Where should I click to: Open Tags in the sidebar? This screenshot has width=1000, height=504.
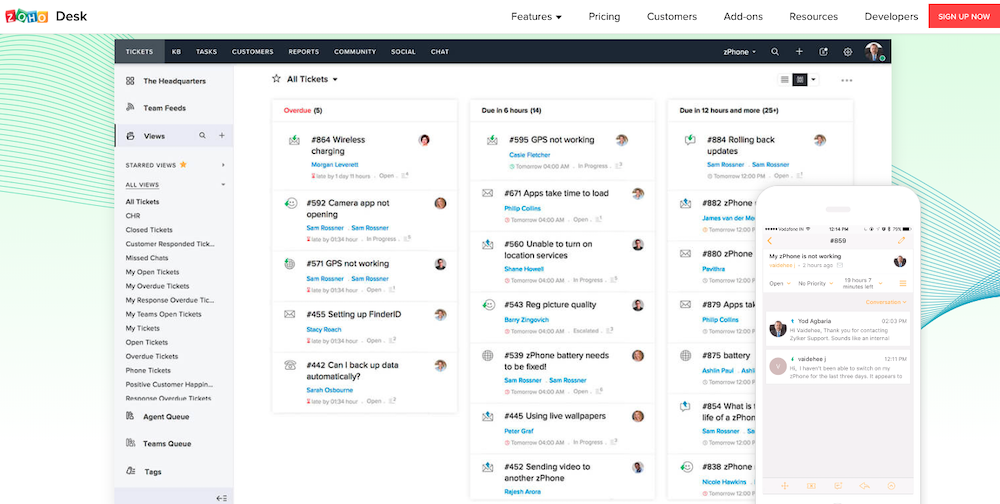click(x=152, y=471)
